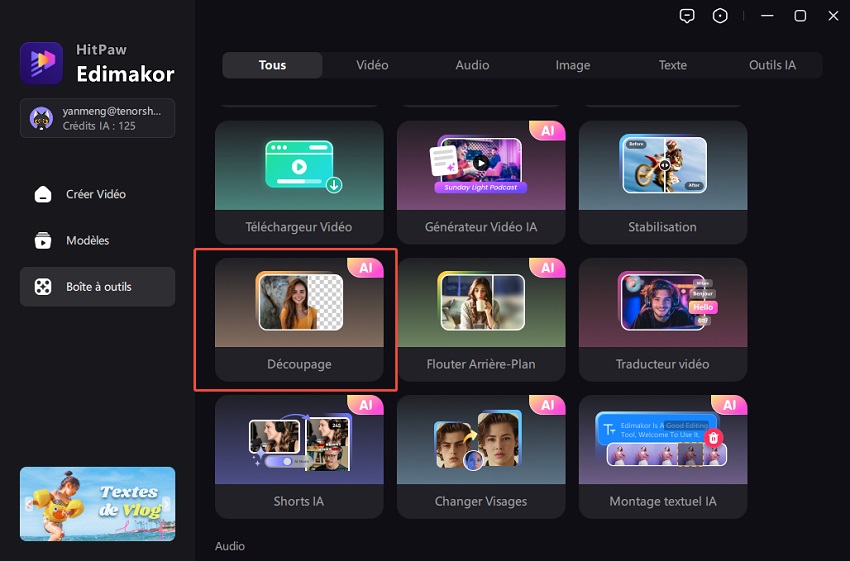
Task: Click the Créer Vidéo label
Action: click(x=96, y=194)
